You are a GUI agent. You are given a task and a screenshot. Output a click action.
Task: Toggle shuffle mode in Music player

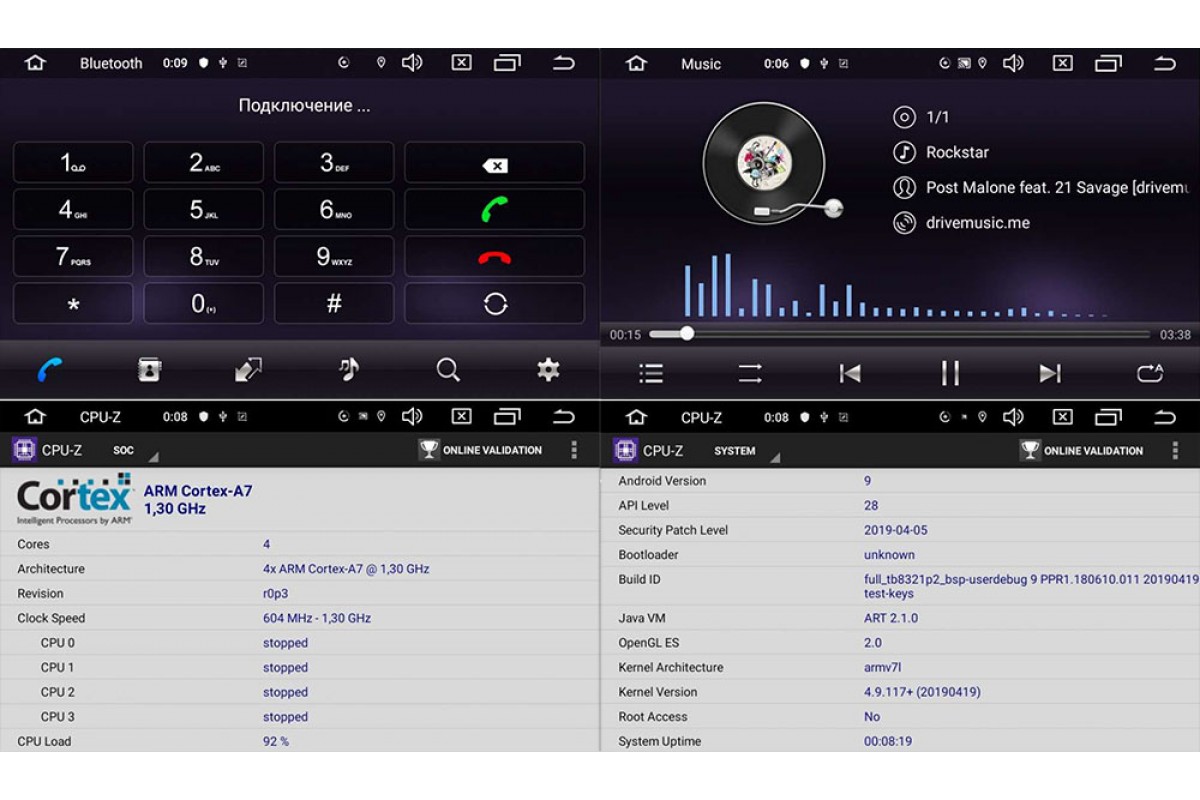750,374
